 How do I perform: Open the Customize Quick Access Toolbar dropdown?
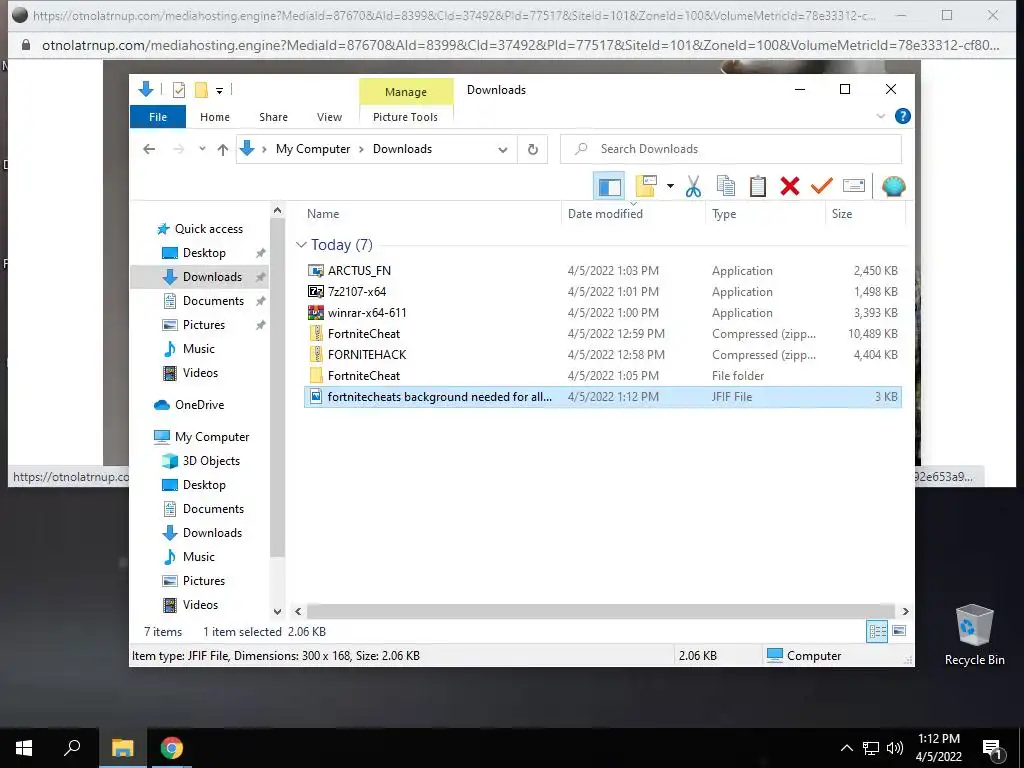coord(219,91)
